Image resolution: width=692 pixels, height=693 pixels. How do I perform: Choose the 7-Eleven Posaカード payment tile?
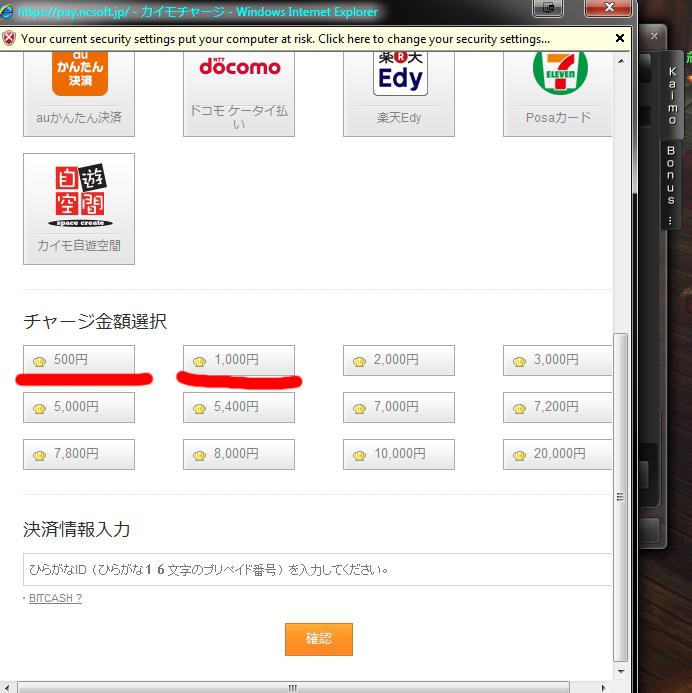pos(558,94)
